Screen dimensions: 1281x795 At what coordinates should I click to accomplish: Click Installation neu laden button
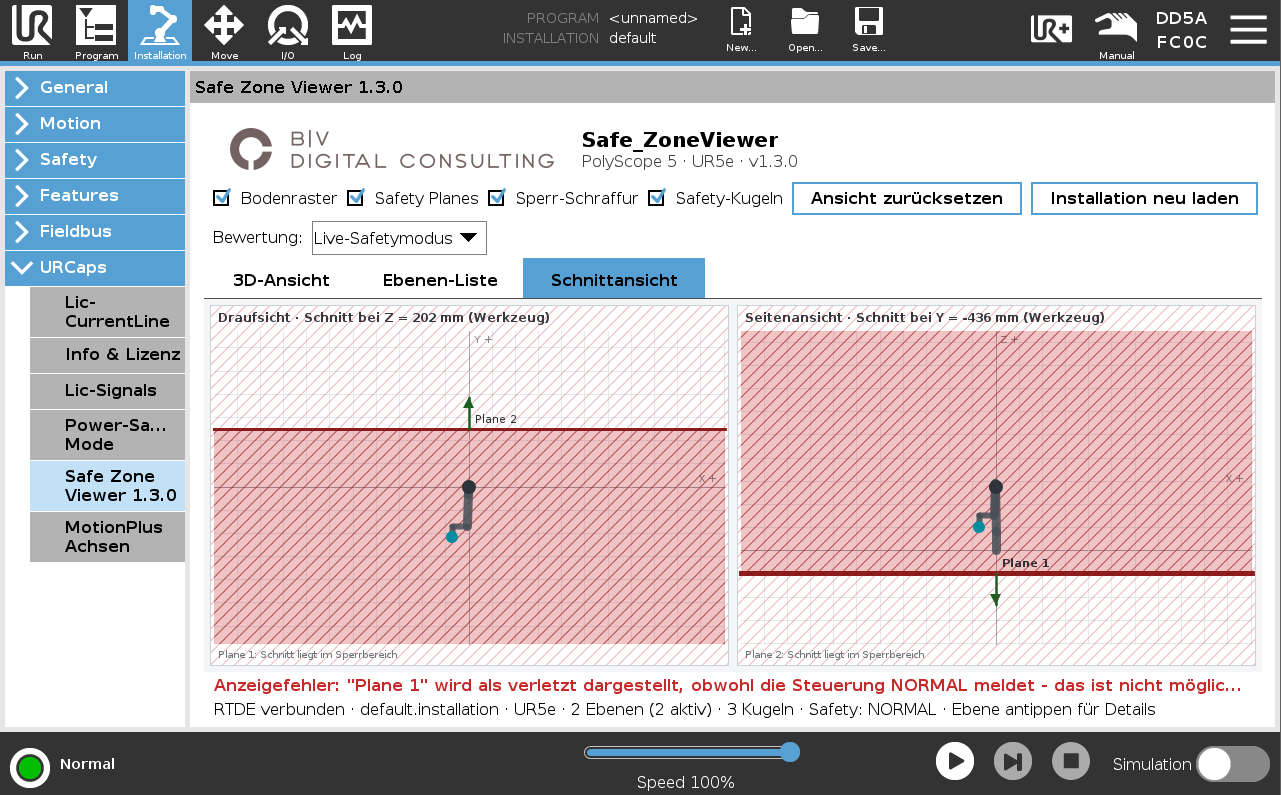(1144, 198)
